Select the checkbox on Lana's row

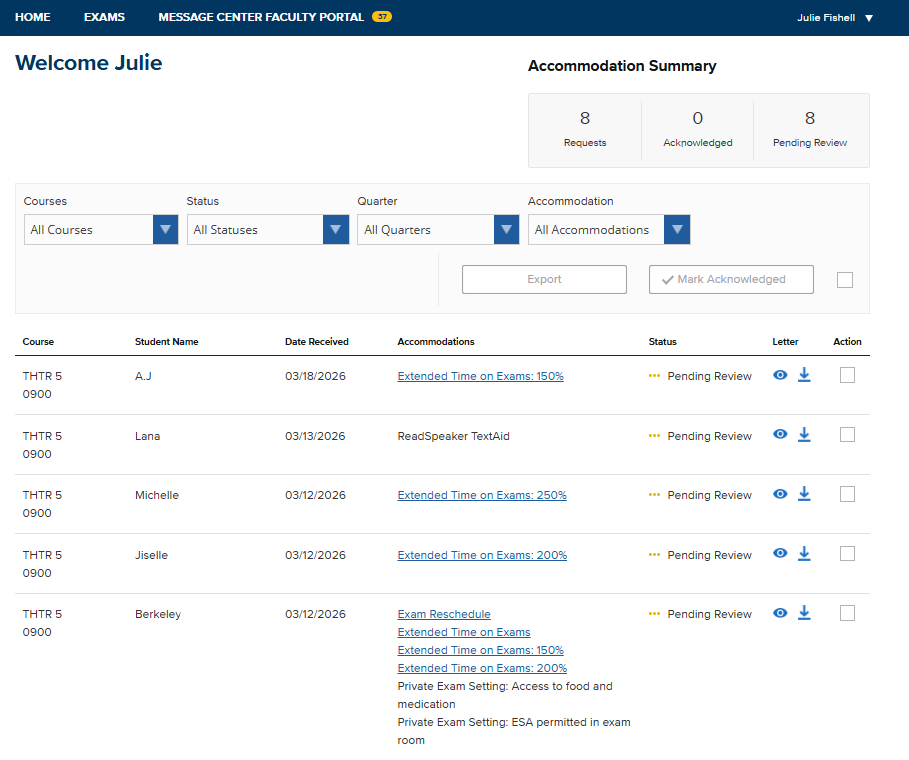point(847,434)
